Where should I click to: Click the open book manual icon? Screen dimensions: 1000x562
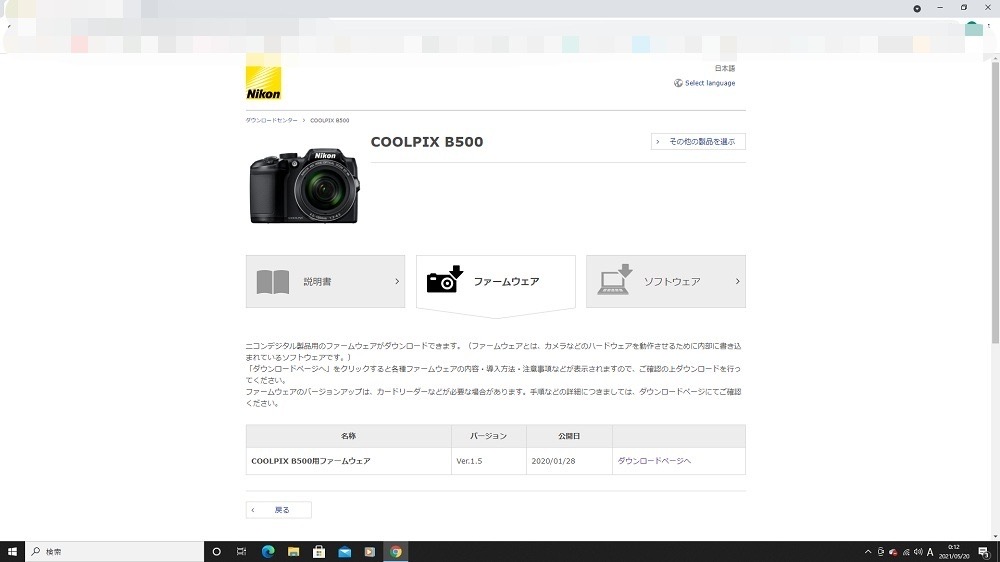point(273,282)
